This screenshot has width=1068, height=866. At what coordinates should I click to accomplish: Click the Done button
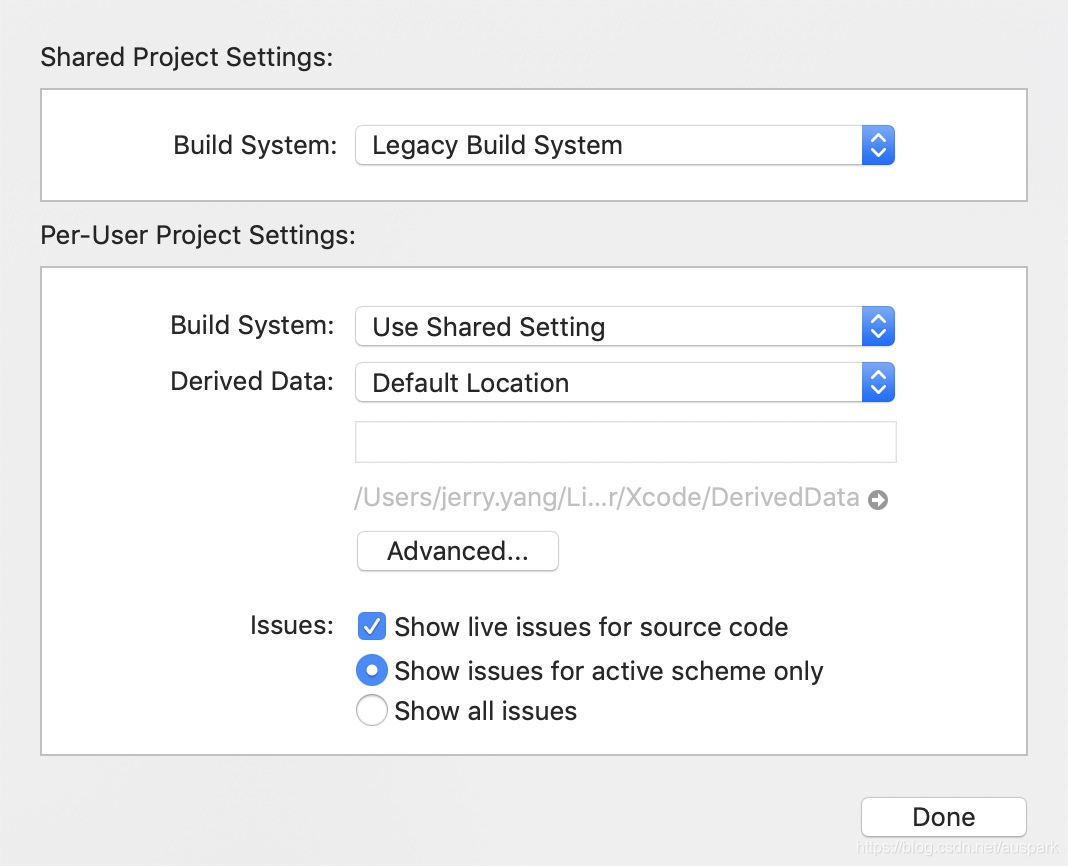(x=943, y=817)
